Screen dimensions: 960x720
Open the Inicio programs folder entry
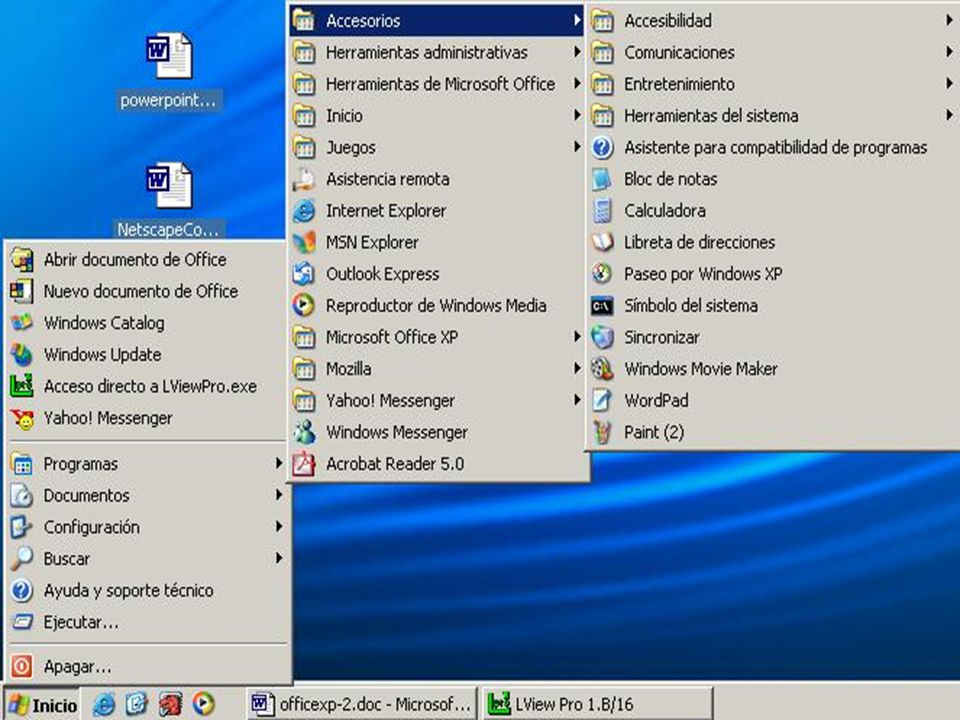(x=437, y=116)
